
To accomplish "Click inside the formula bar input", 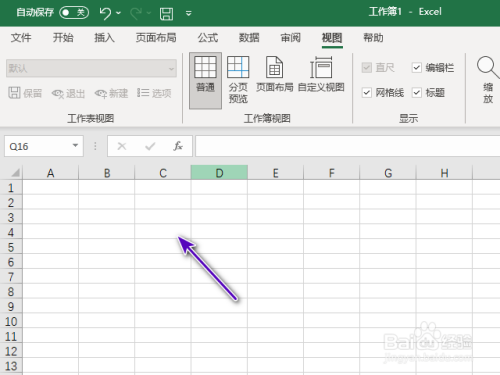I will point(348,146).
